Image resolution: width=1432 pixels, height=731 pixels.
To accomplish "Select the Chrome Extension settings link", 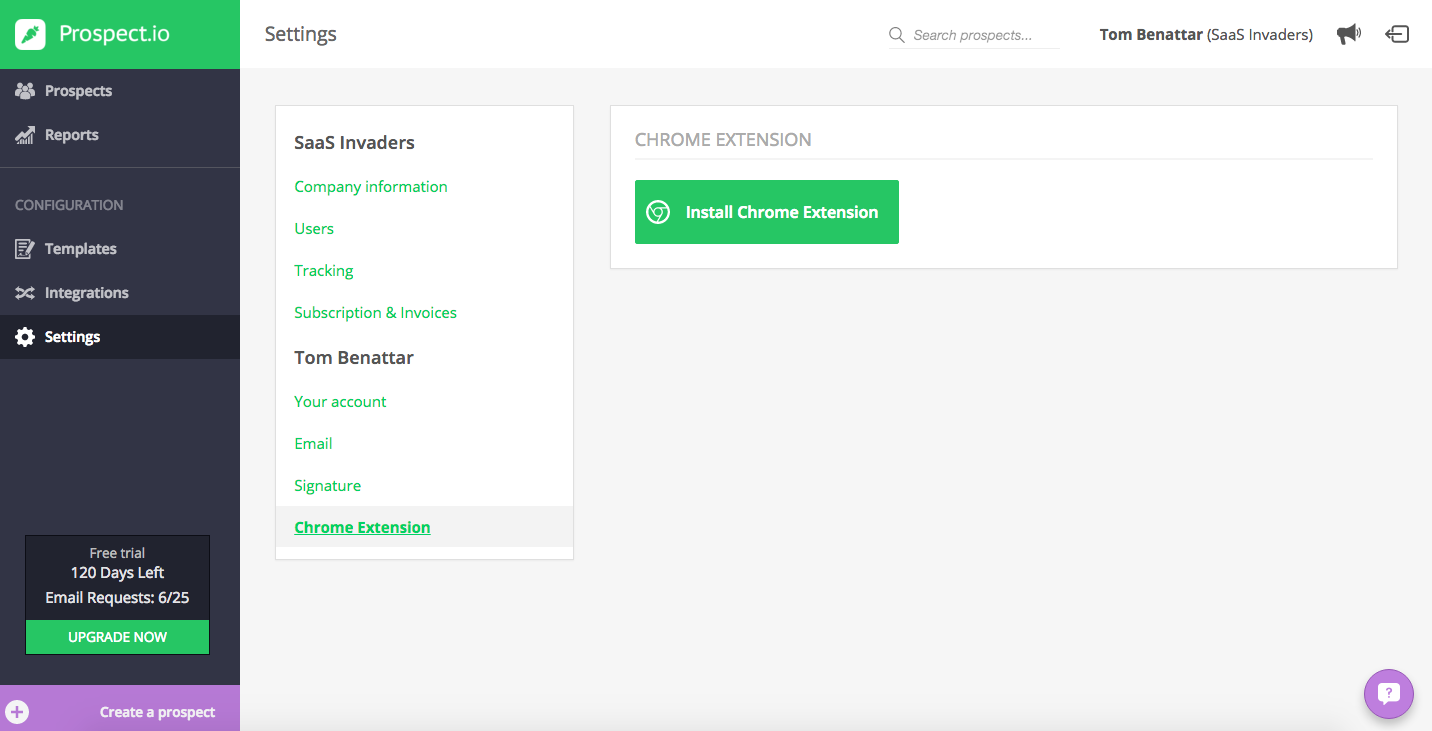I will pyautogui.click(x=362, y=528).
